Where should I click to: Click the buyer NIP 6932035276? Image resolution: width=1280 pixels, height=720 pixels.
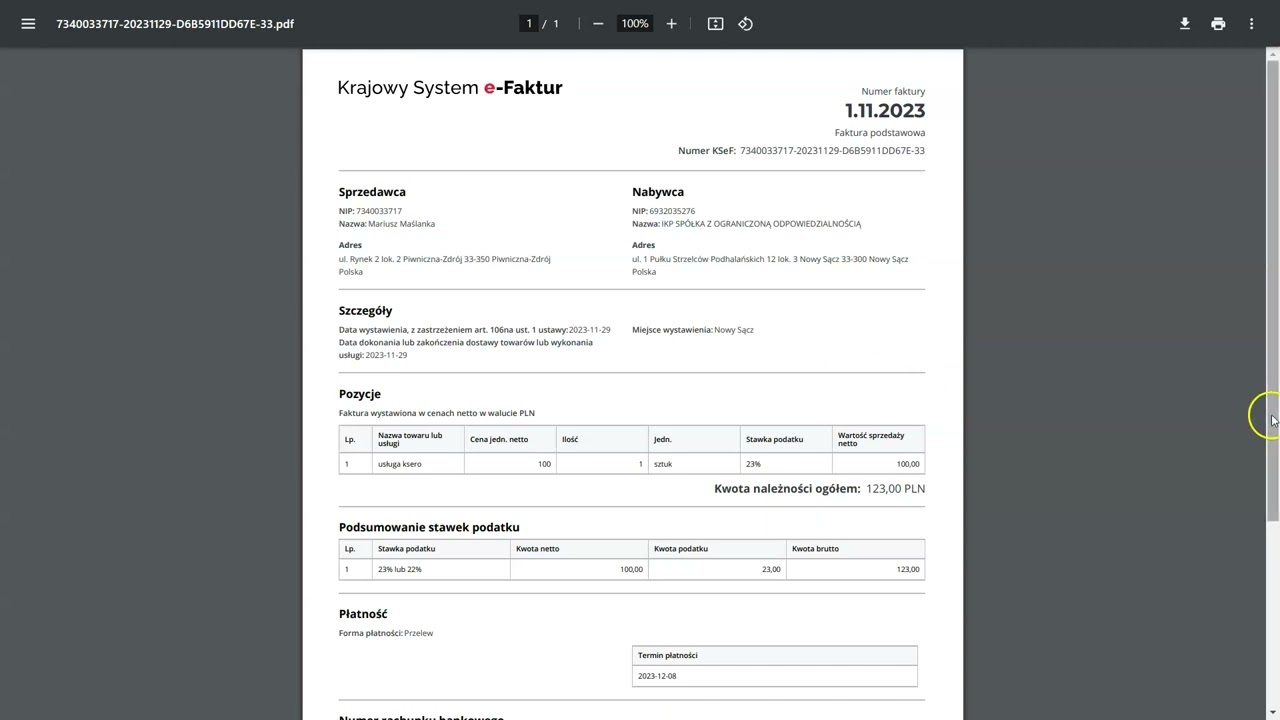(672, 211)
